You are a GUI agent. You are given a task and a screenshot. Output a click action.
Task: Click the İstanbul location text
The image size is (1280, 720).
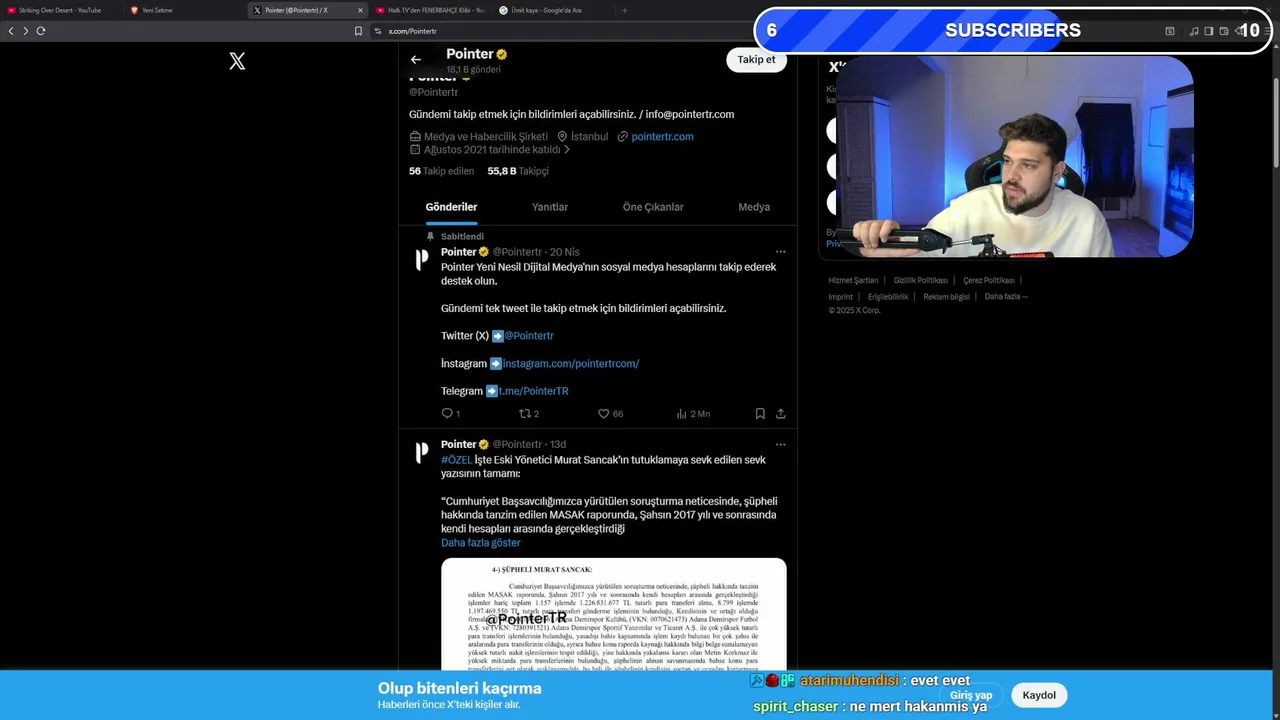coord(589,137)
